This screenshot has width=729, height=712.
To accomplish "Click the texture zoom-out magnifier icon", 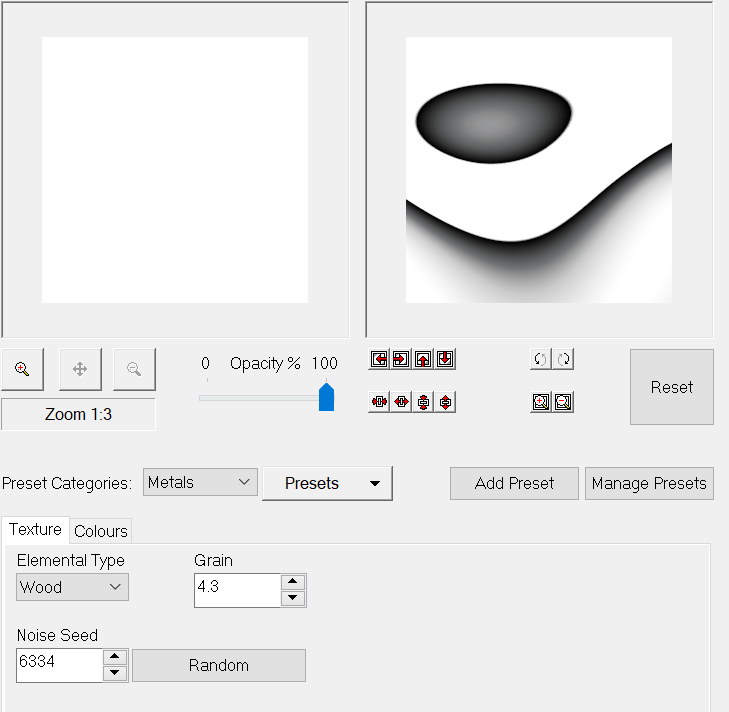I will click(x=563, y=402).
